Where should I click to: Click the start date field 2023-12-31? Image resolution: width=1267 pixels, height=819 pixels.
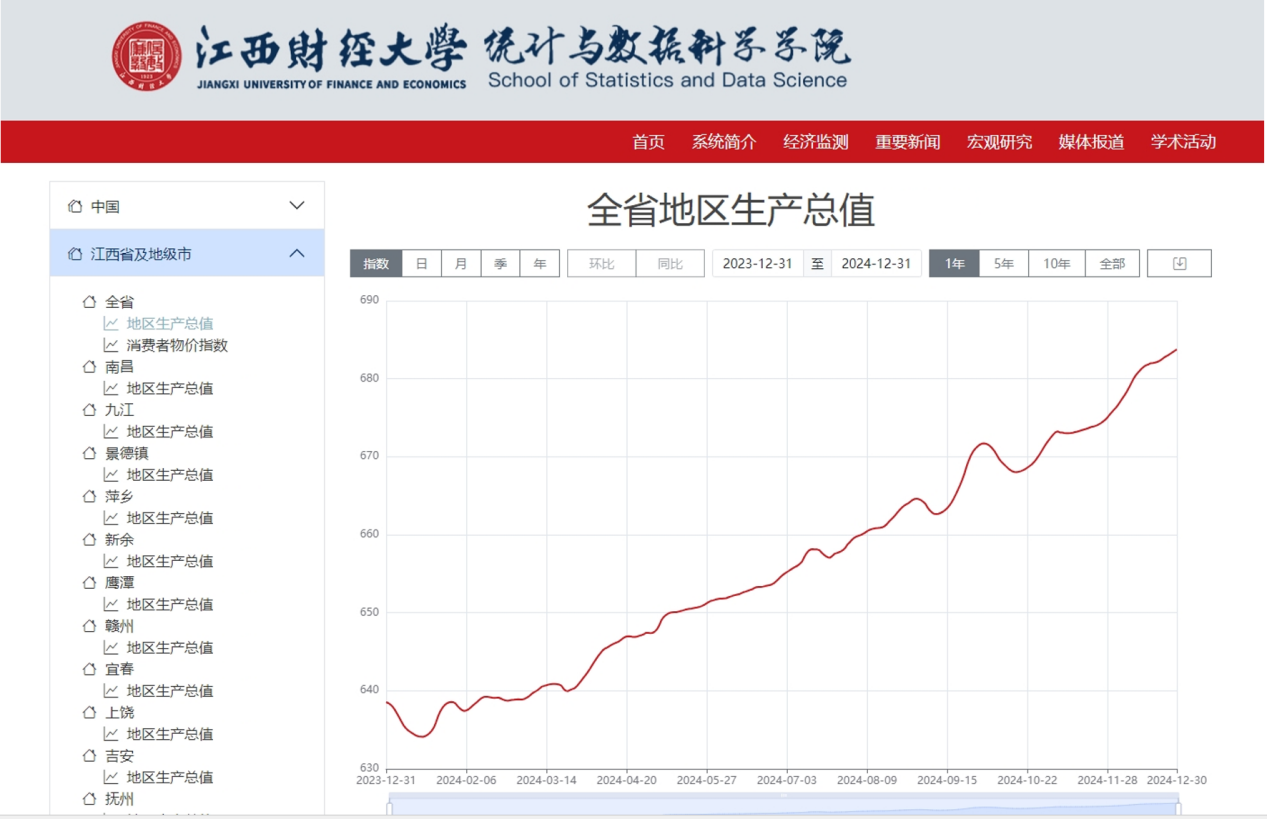(757, 263)
